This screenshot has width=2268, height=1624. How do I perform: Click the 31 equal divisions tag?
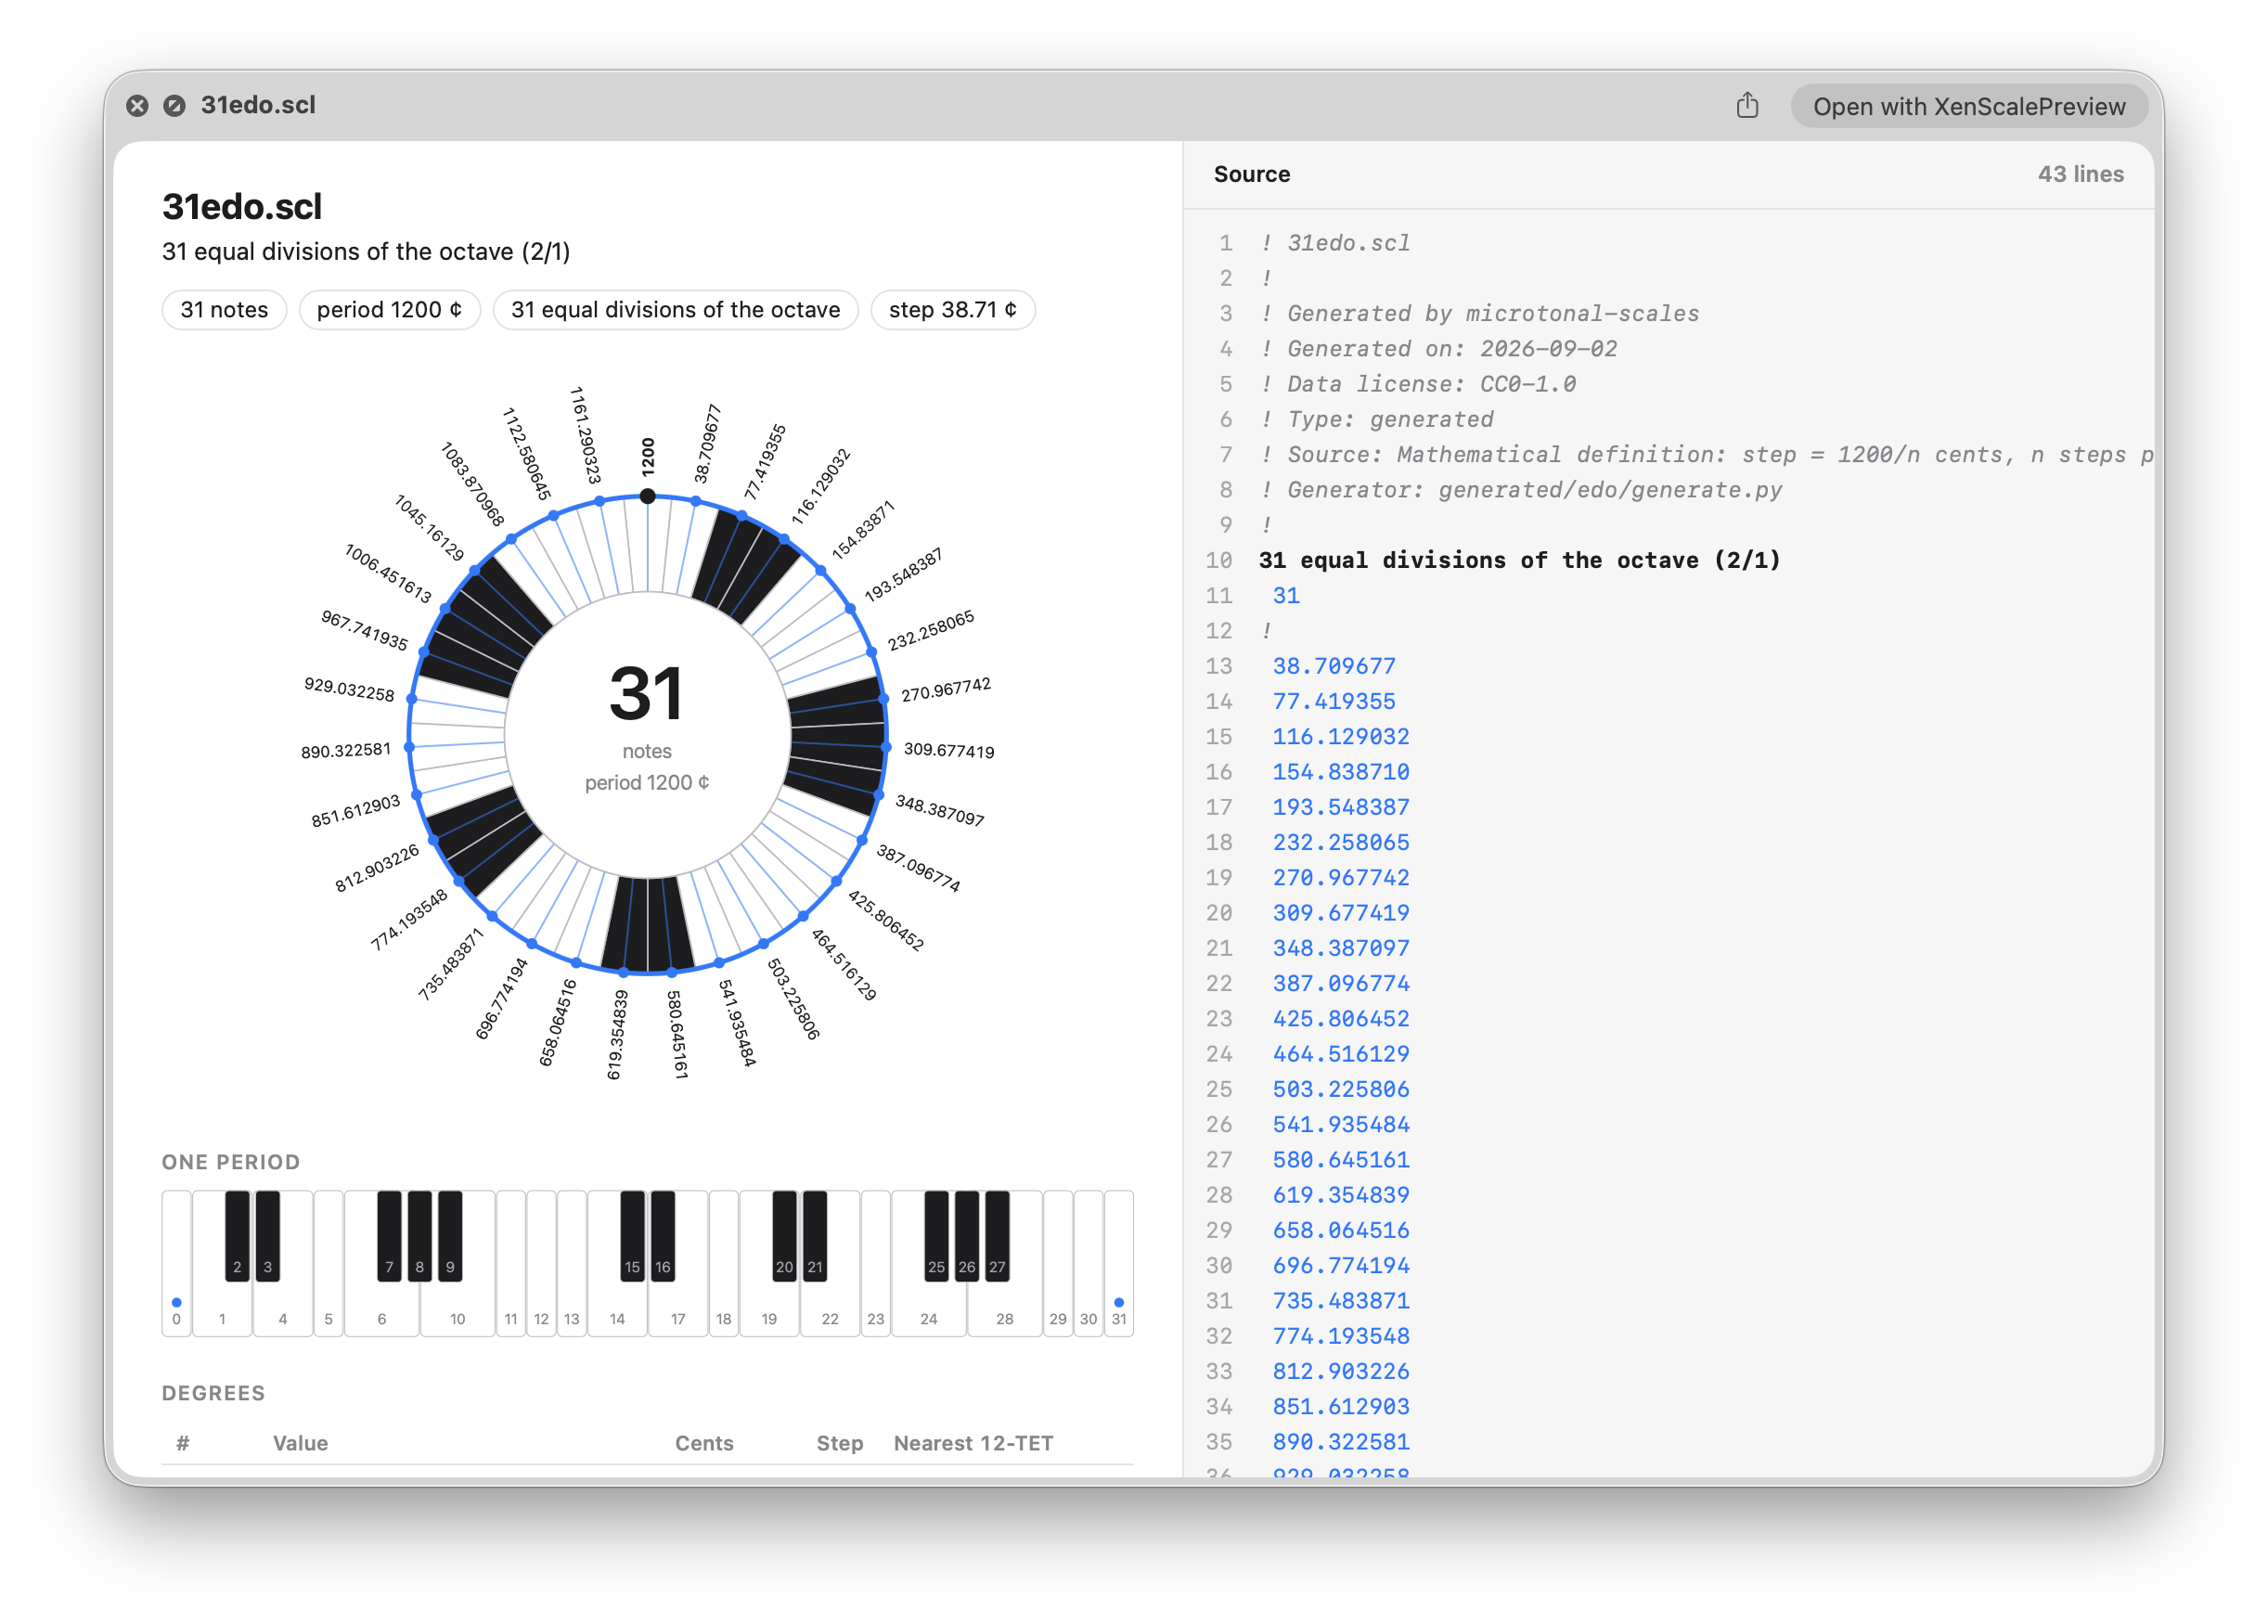(676, 310)
